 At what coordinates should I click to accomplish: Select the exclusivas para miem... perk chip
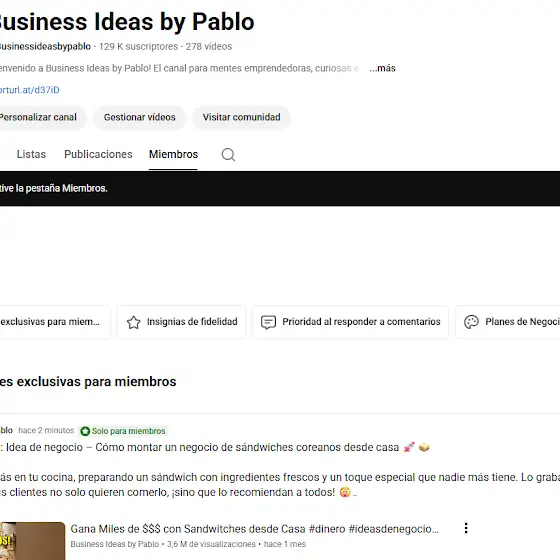[x=55, y=322]
